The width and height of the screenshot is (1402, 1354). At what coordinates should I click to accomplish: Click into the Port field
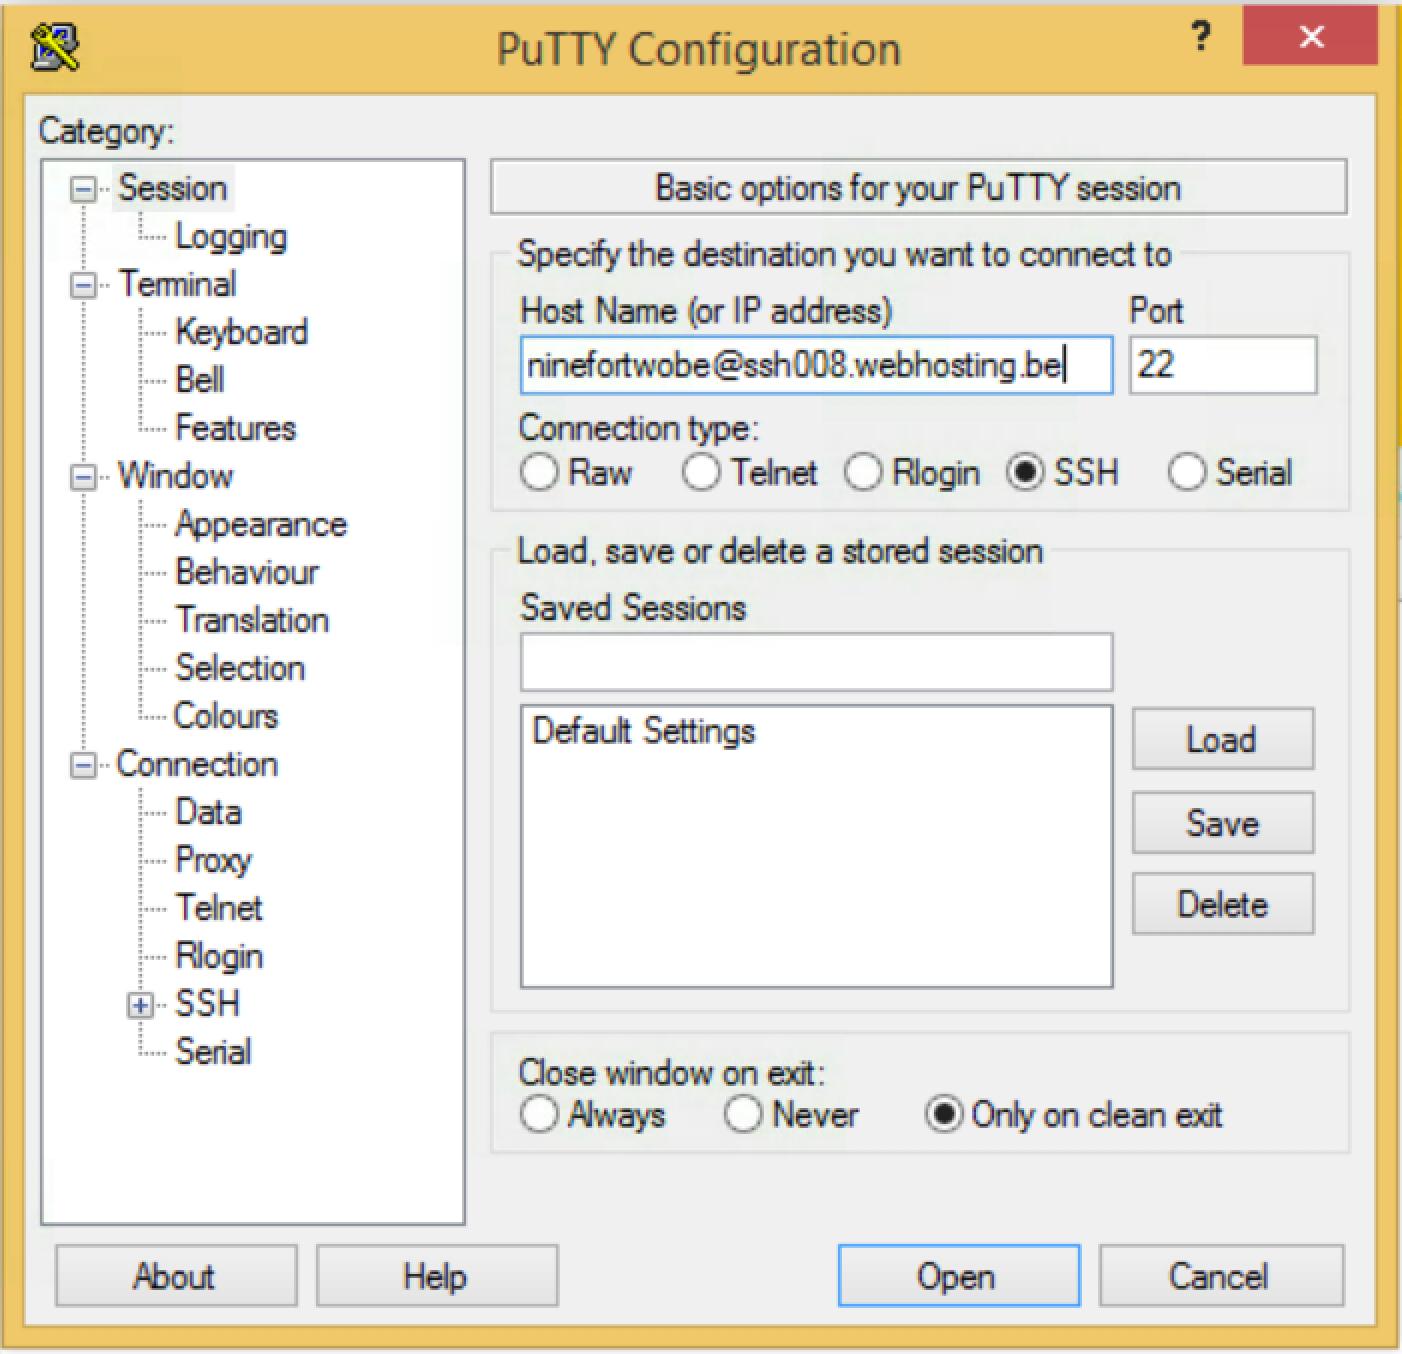click(x=1222, y=365)
